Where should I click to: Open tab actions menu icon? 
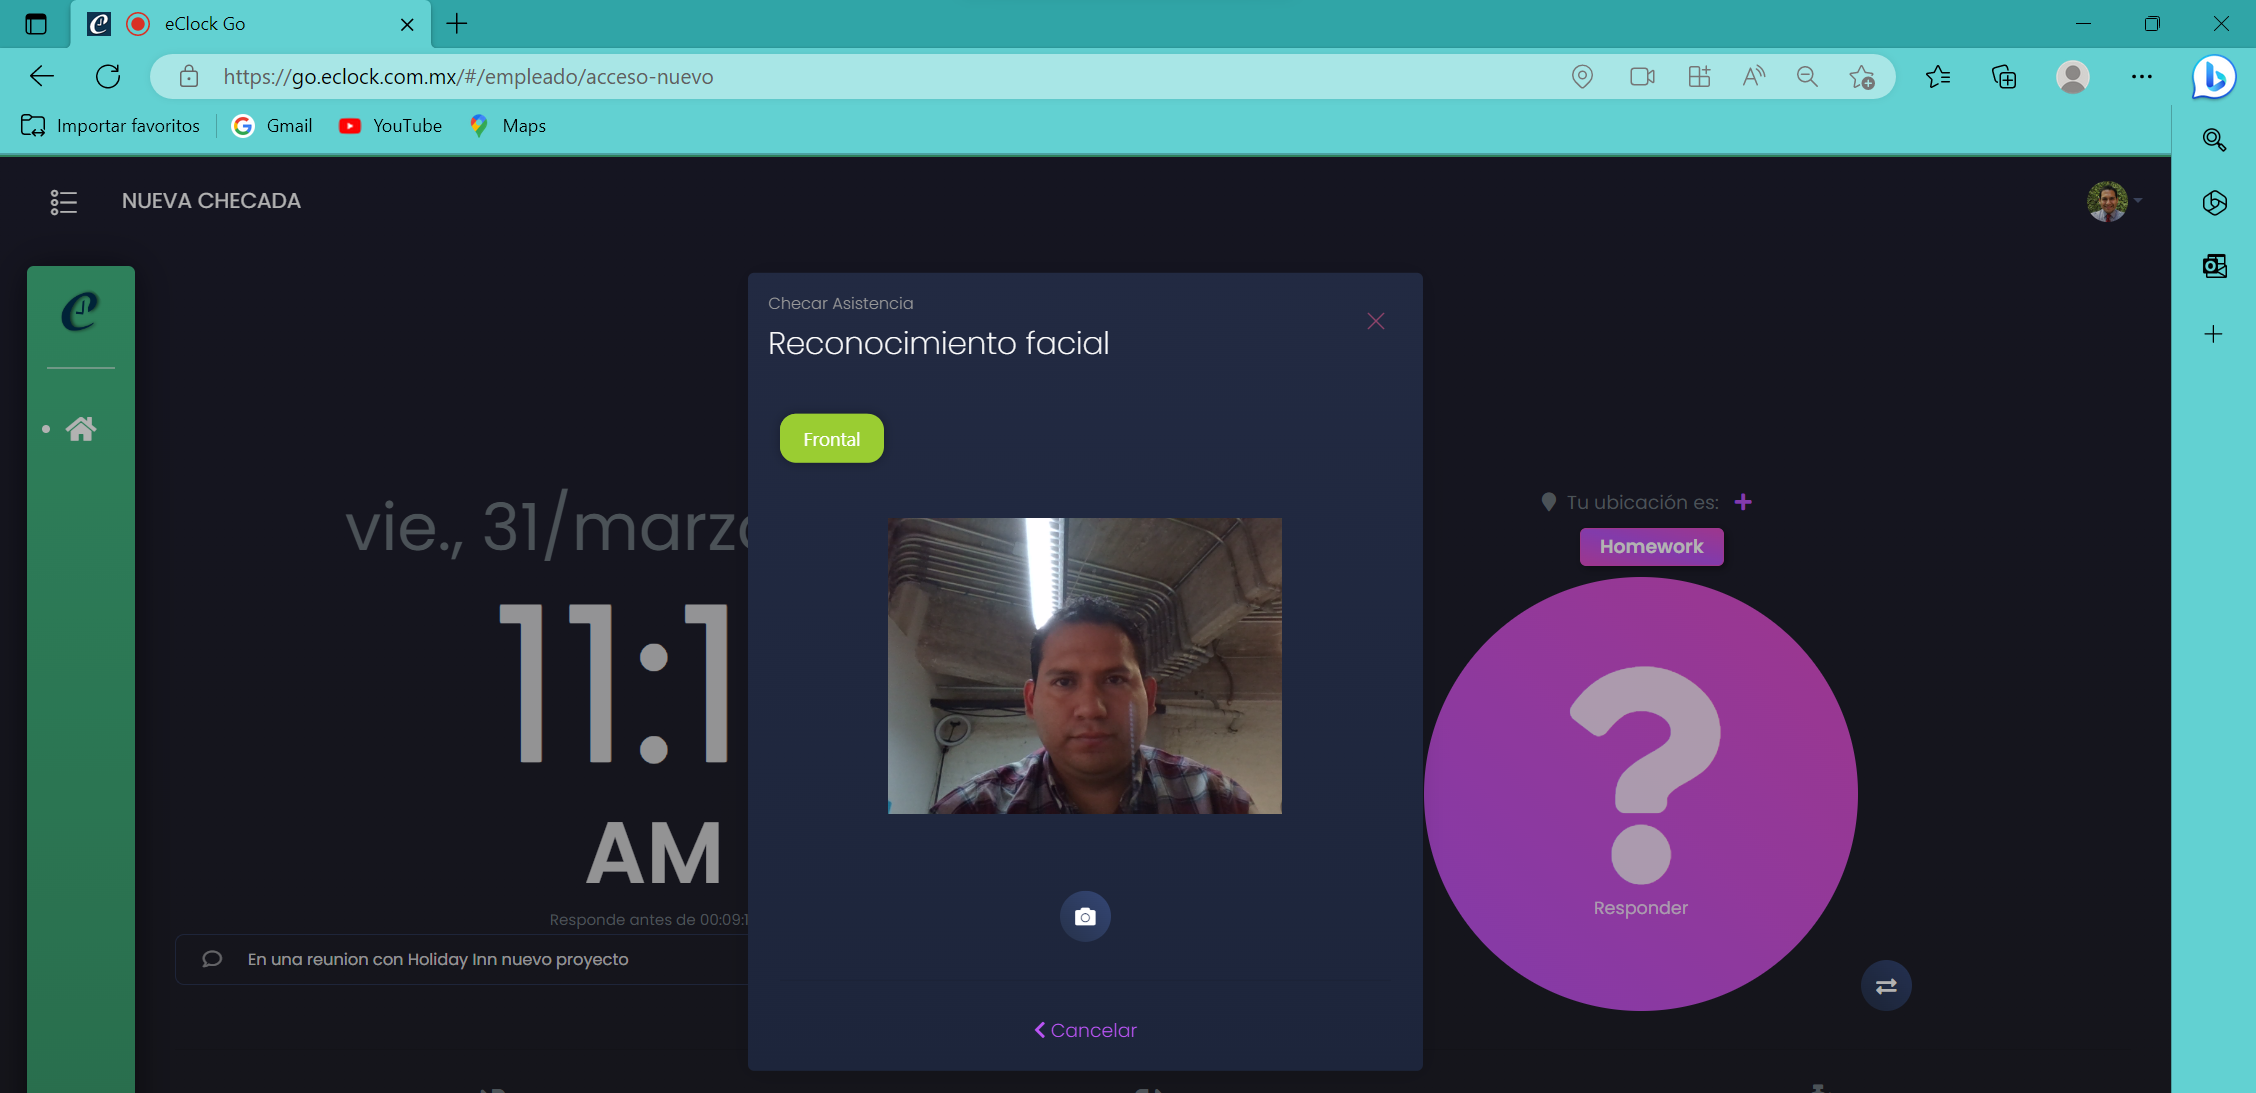tap(36, 24)
